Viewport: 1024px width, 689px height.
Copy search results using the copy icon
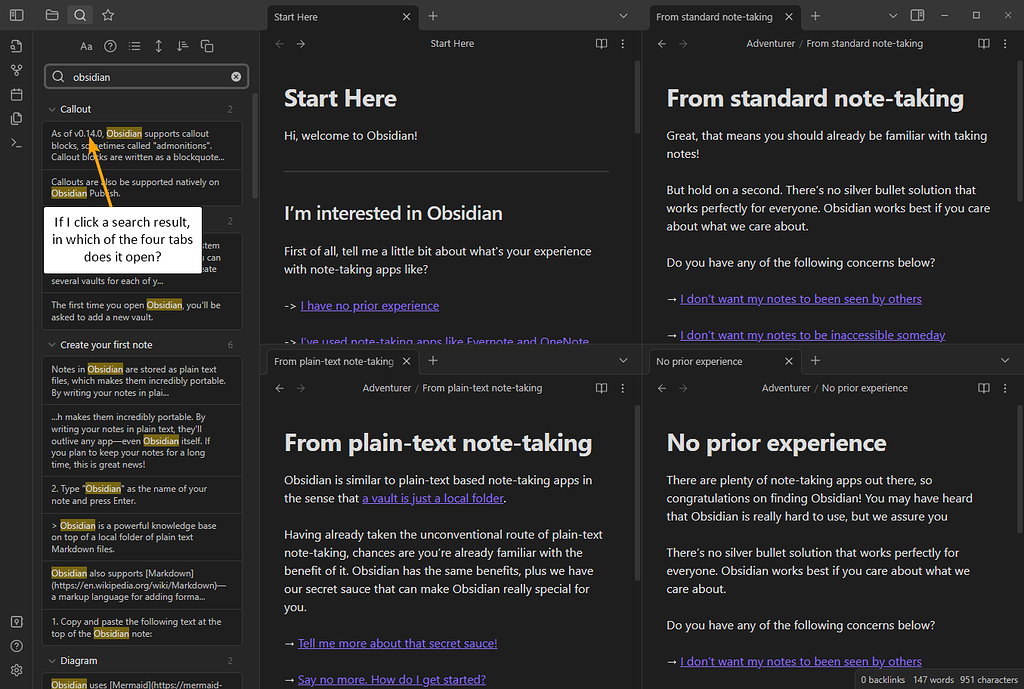(x=207, y=46)
